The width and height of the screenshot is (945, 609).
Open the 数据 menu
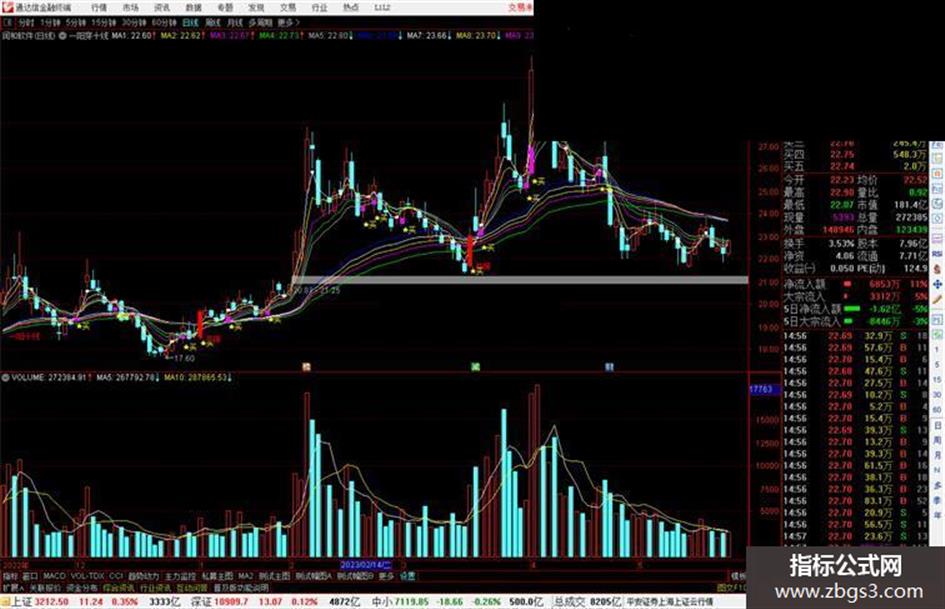[193, 8]
